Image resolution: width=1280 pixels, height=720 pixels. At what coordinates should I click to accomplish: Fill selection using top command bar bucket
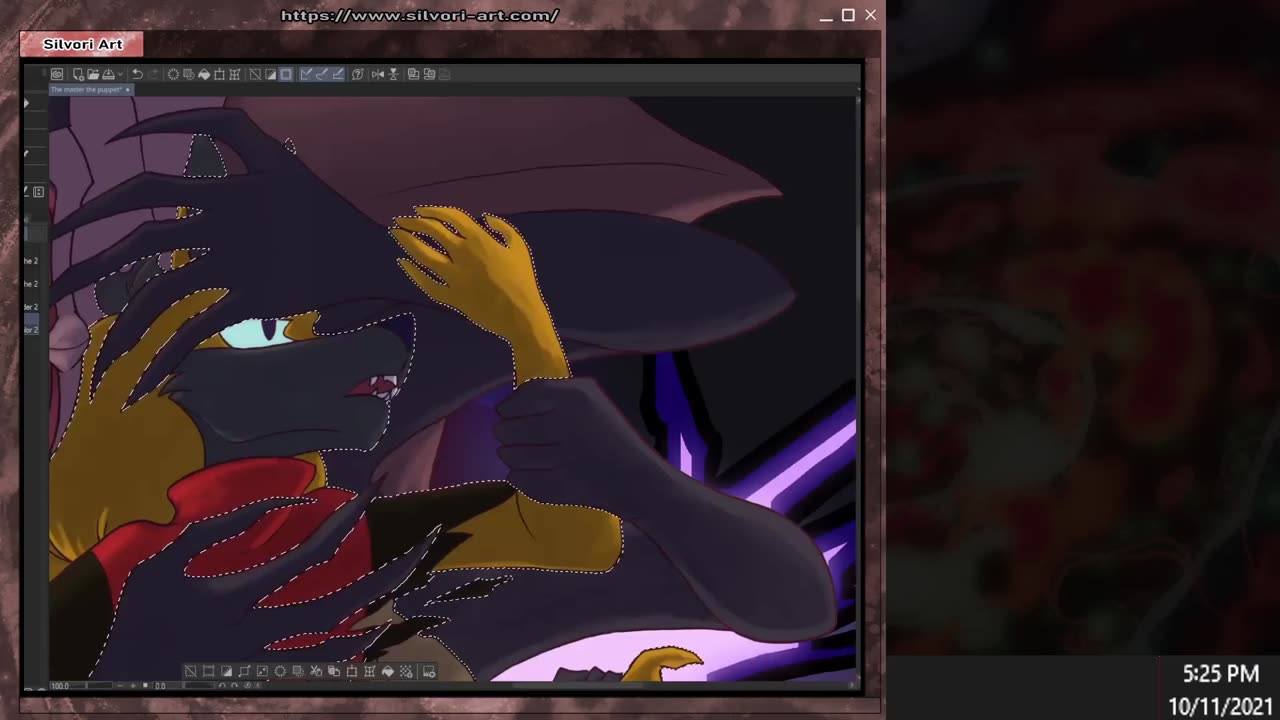point(204,74)
